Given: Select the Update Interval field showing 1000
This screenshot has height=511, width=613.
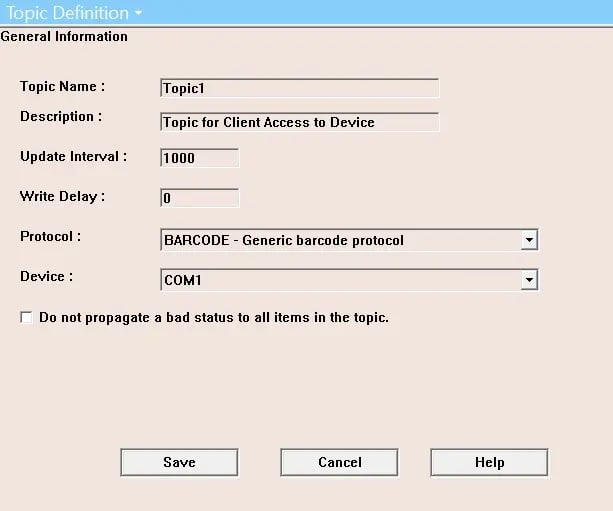Looking at the screenshot, I should 199,158.
